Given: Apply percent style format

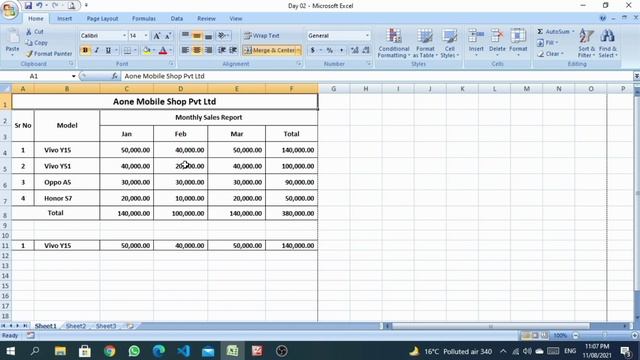Looking at the screenshot, I should (329, 50).
